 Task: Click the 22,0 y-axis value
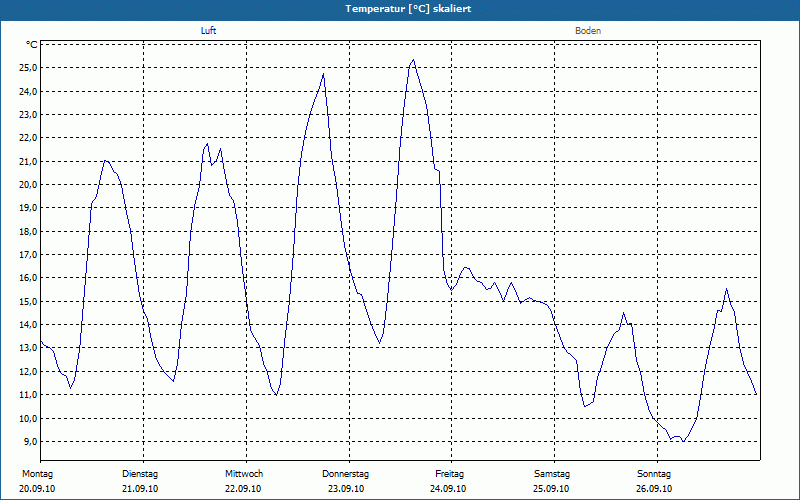pos(28,138)
